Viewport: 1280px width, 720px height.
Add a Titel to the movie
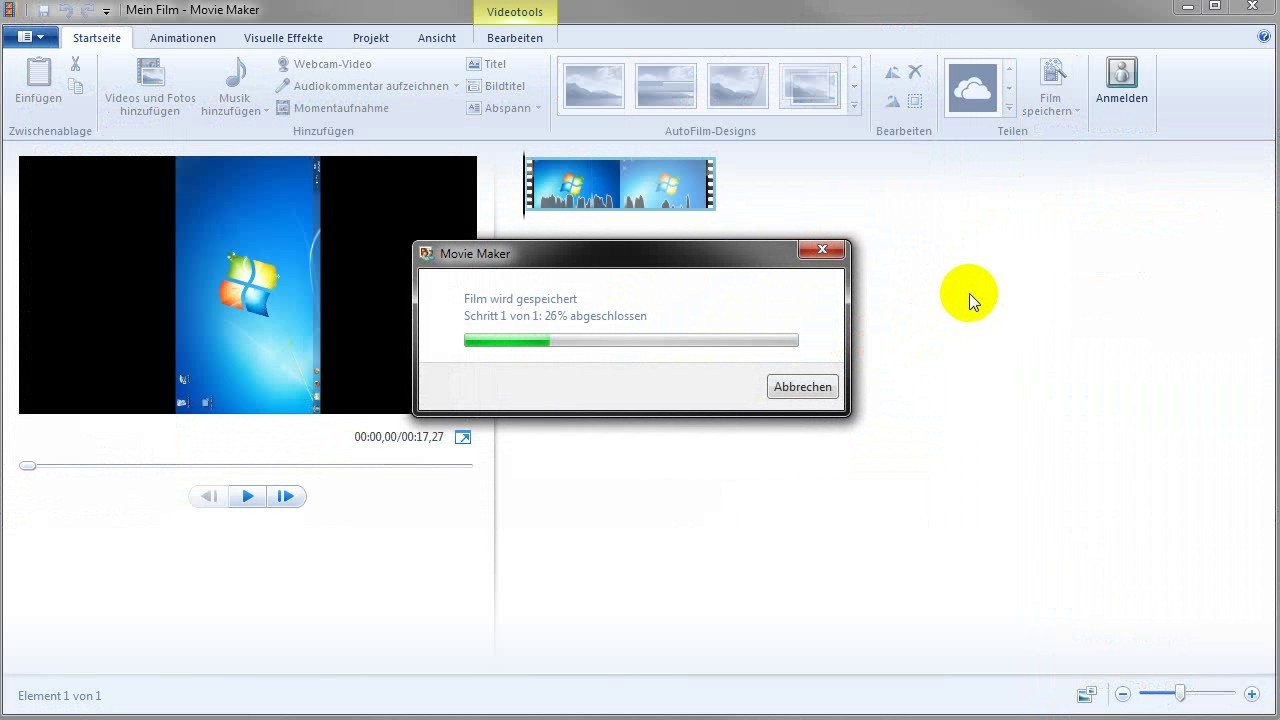(487, 64)
